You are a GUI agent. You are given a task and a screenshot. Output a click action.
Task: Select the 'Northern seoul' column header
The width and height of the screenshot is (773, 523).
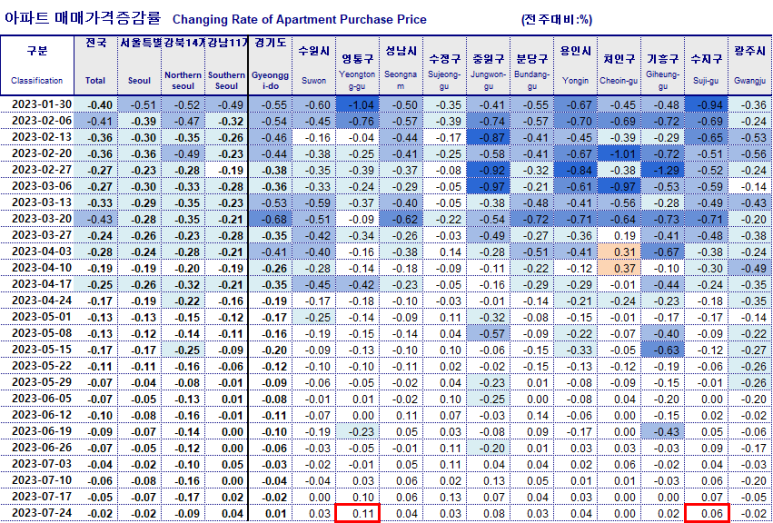(x=183, y=65)
